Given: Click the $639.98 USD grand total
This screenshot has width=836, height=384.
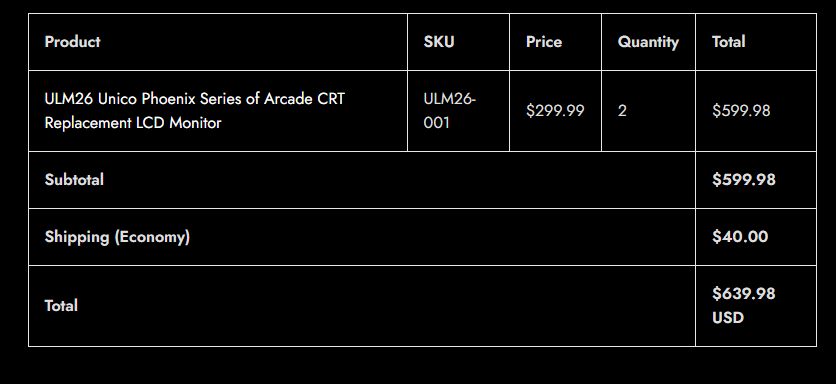Looking at the screenshot, I should (x=744, y=306).
